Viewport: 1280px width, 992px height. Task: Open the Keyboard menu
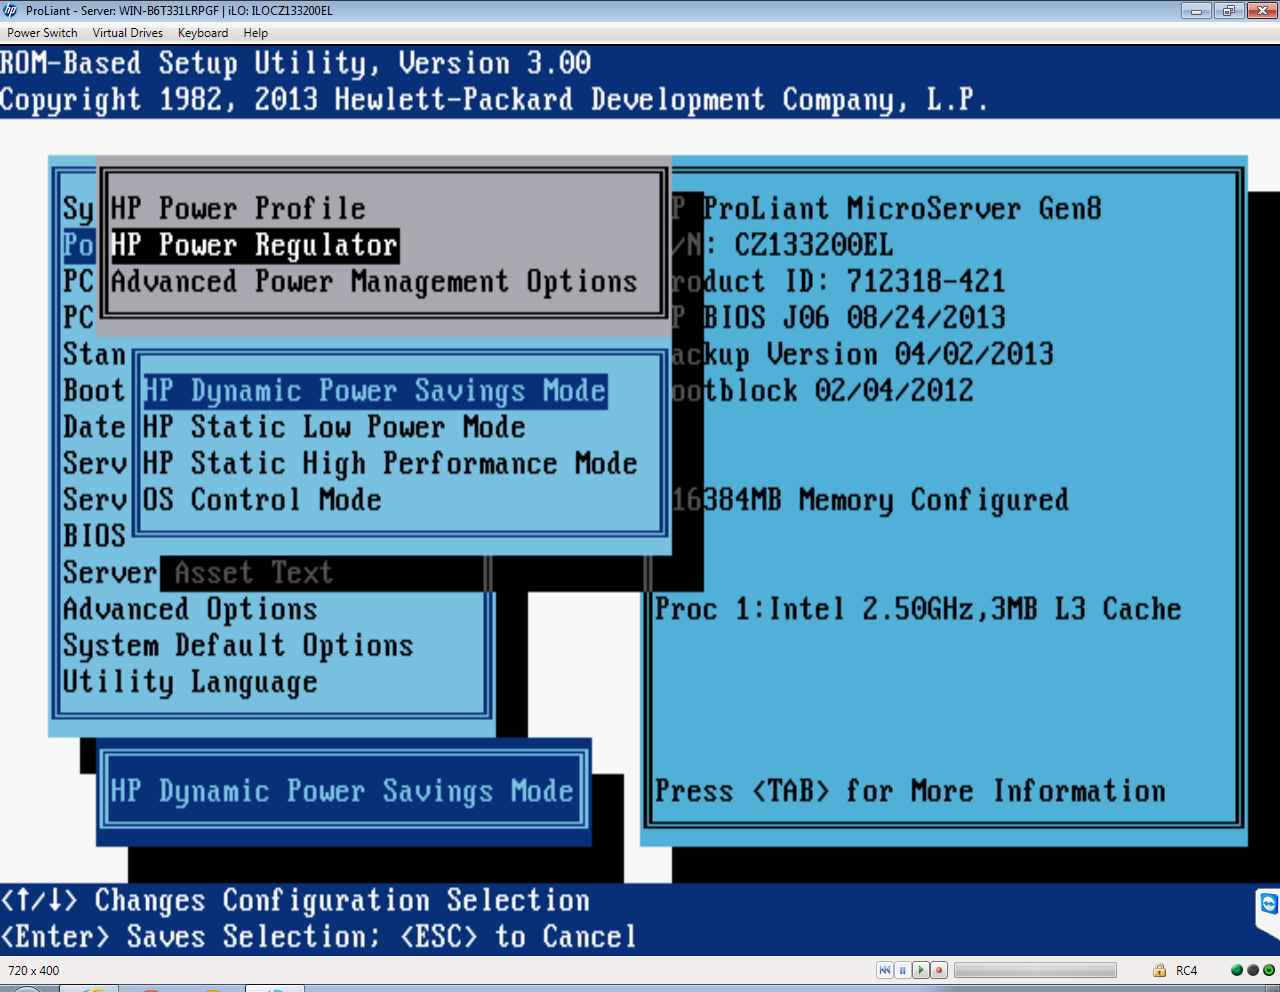[203, 33]
